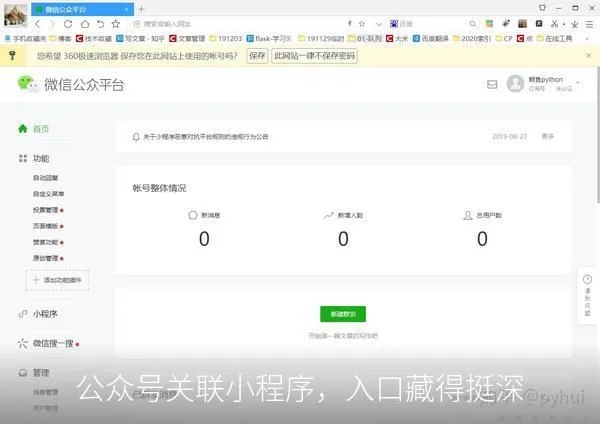Click the 添加功能插件 button
600x424 pixels.
coord(57,280)
